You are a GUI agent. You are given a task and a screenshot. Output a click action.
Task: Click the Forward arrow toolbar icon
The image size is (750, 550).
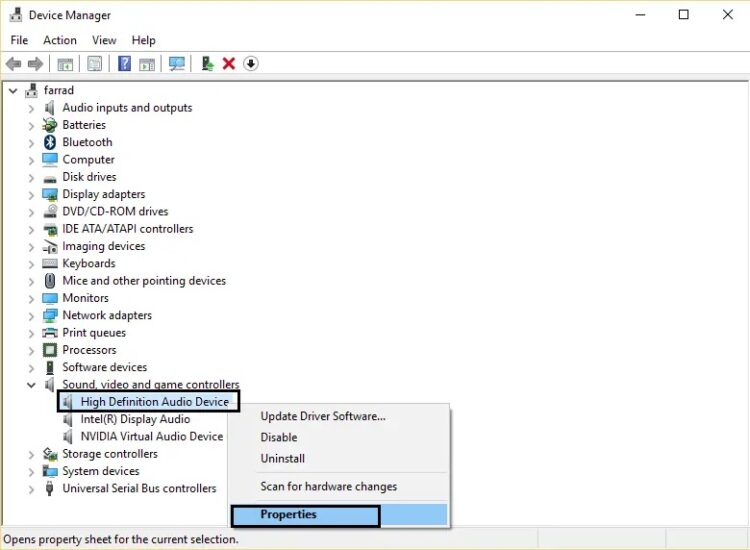point(35,64)
